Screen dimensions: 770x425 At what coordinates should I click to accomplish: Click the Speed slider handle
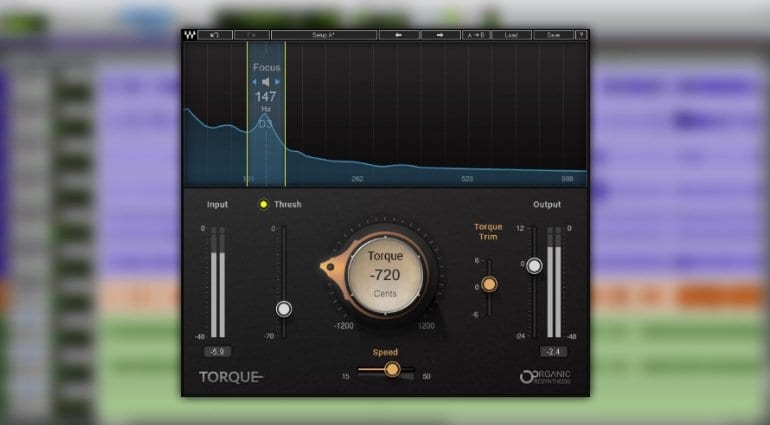click(392, 369)
